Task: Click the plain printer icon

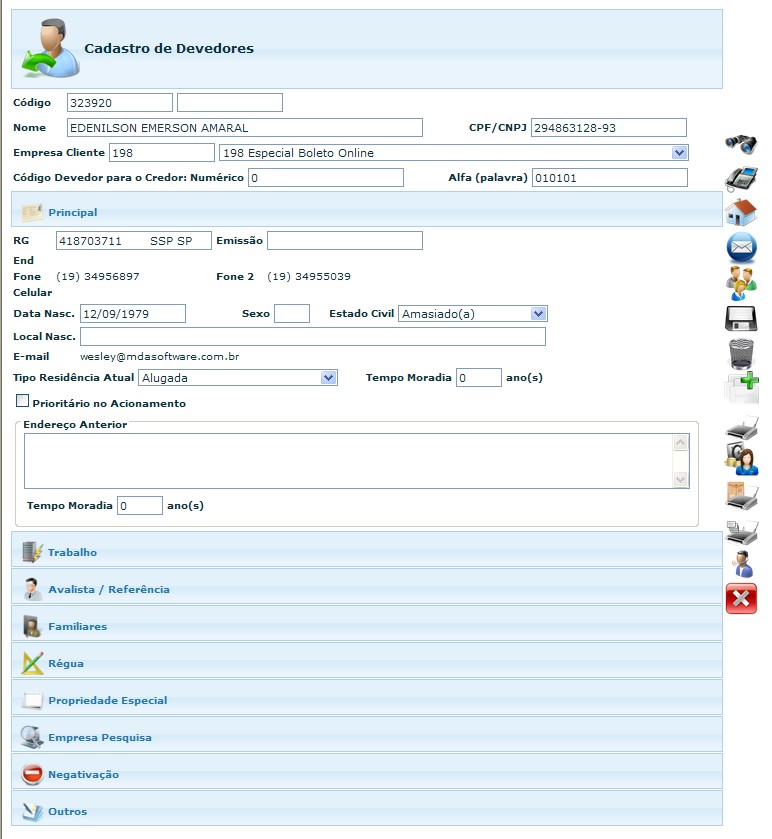Action: click(x=742, y=427)
